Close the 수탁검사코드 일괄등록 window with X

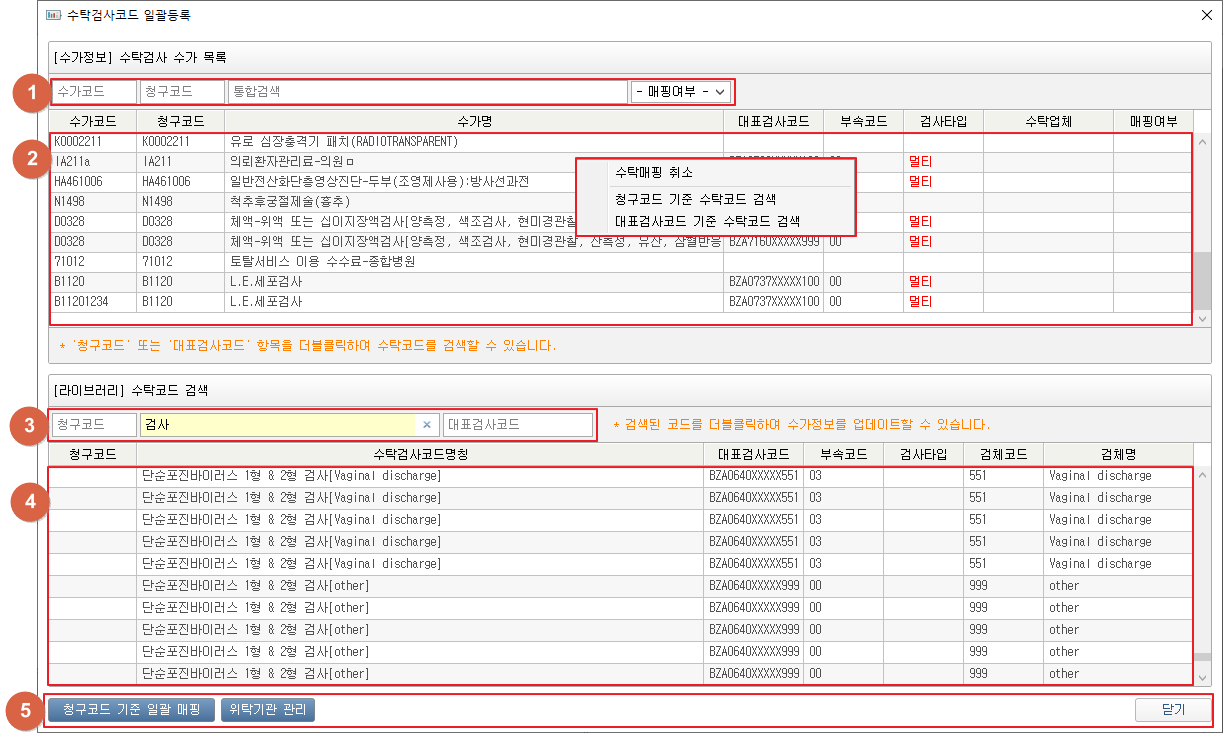click(x=1206, y=15)
